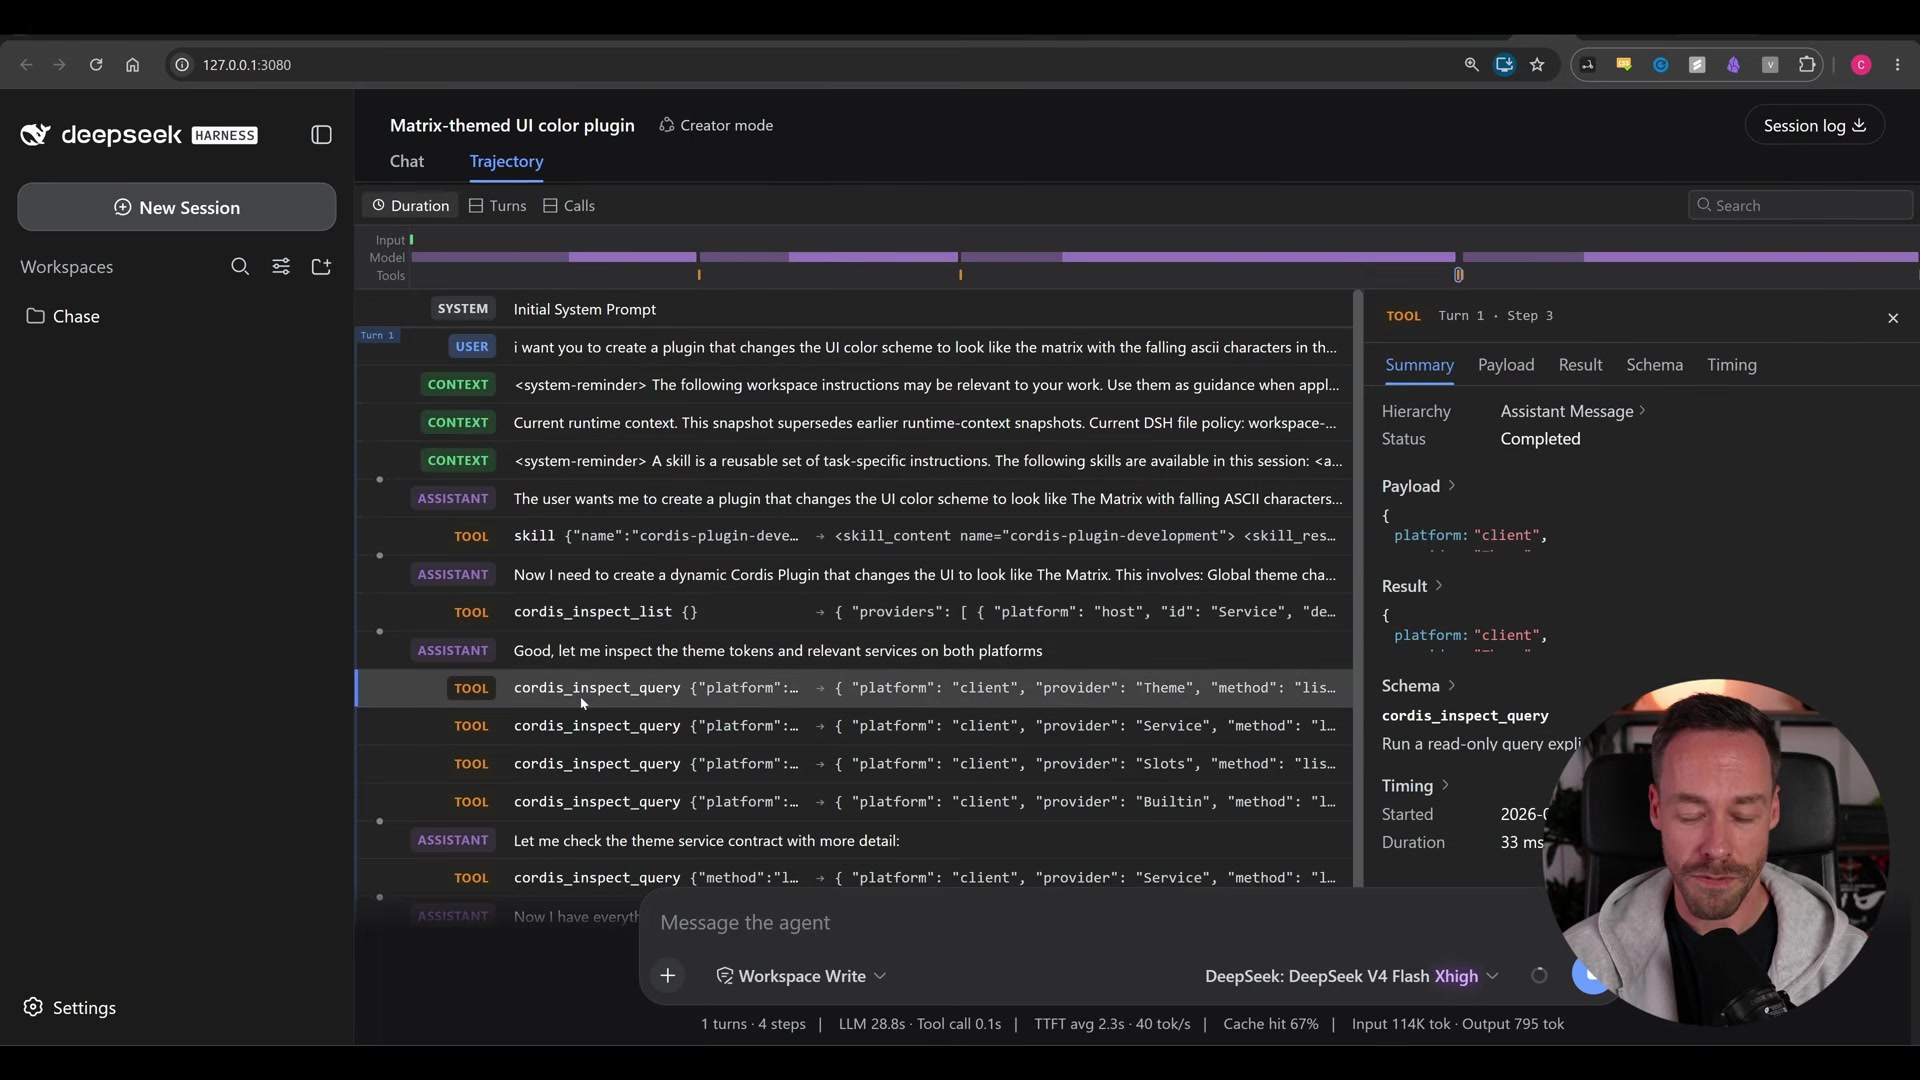
Task: Focus the trajectory Search field
Action: 1800,206
